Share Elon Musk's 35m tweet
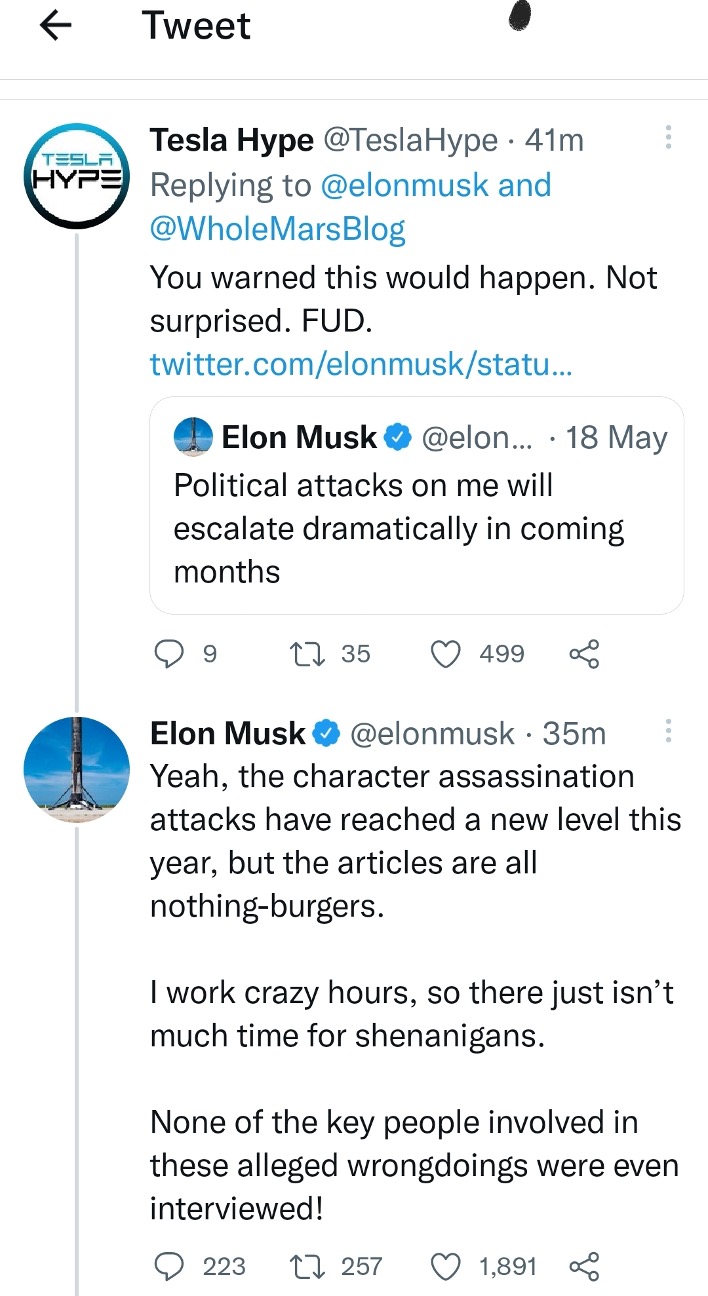 584,1267
